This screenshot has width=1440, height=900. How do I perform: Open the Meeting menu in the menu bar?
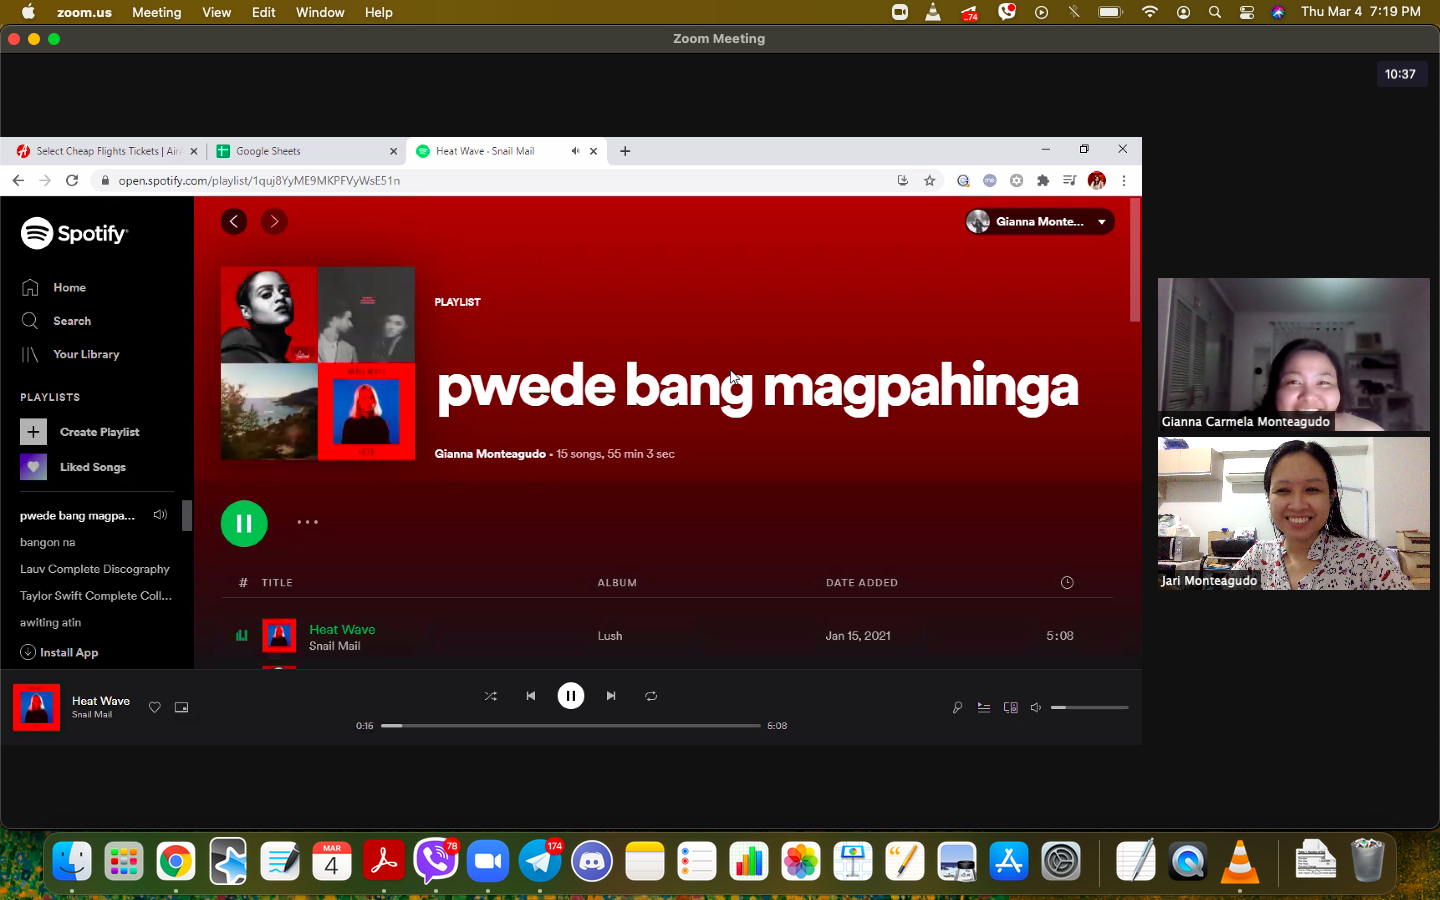coord(157,12)
